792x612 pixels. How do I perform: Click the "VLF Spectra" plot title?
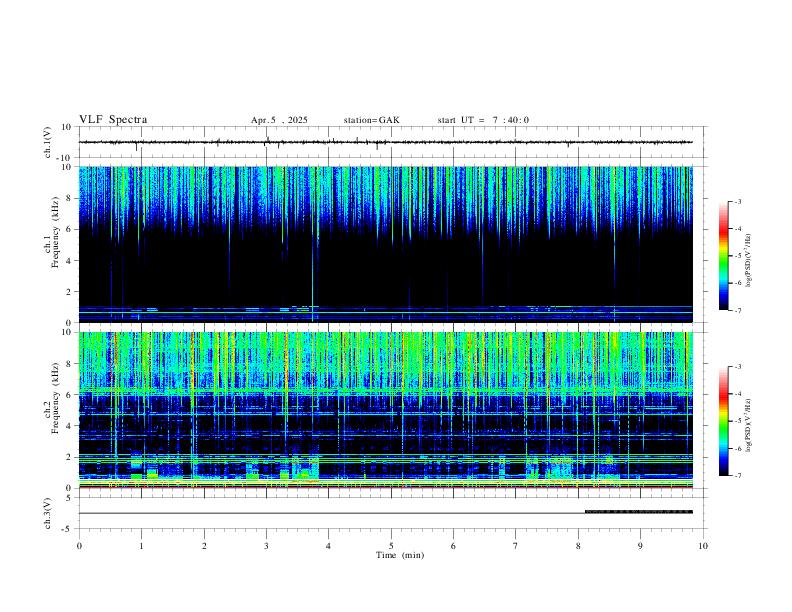tap(113, 120)
